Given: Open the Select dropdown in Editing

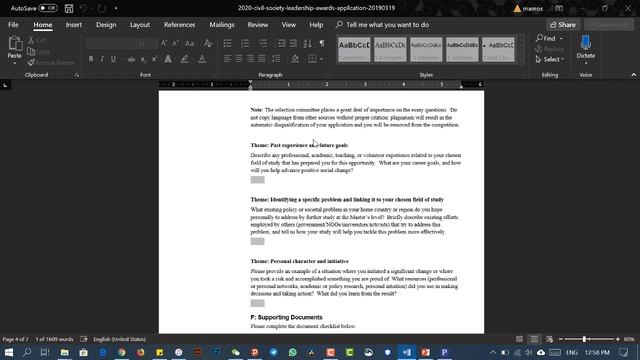Looking at the screenshot, I should pyautogui.click(x=551, y=60).
